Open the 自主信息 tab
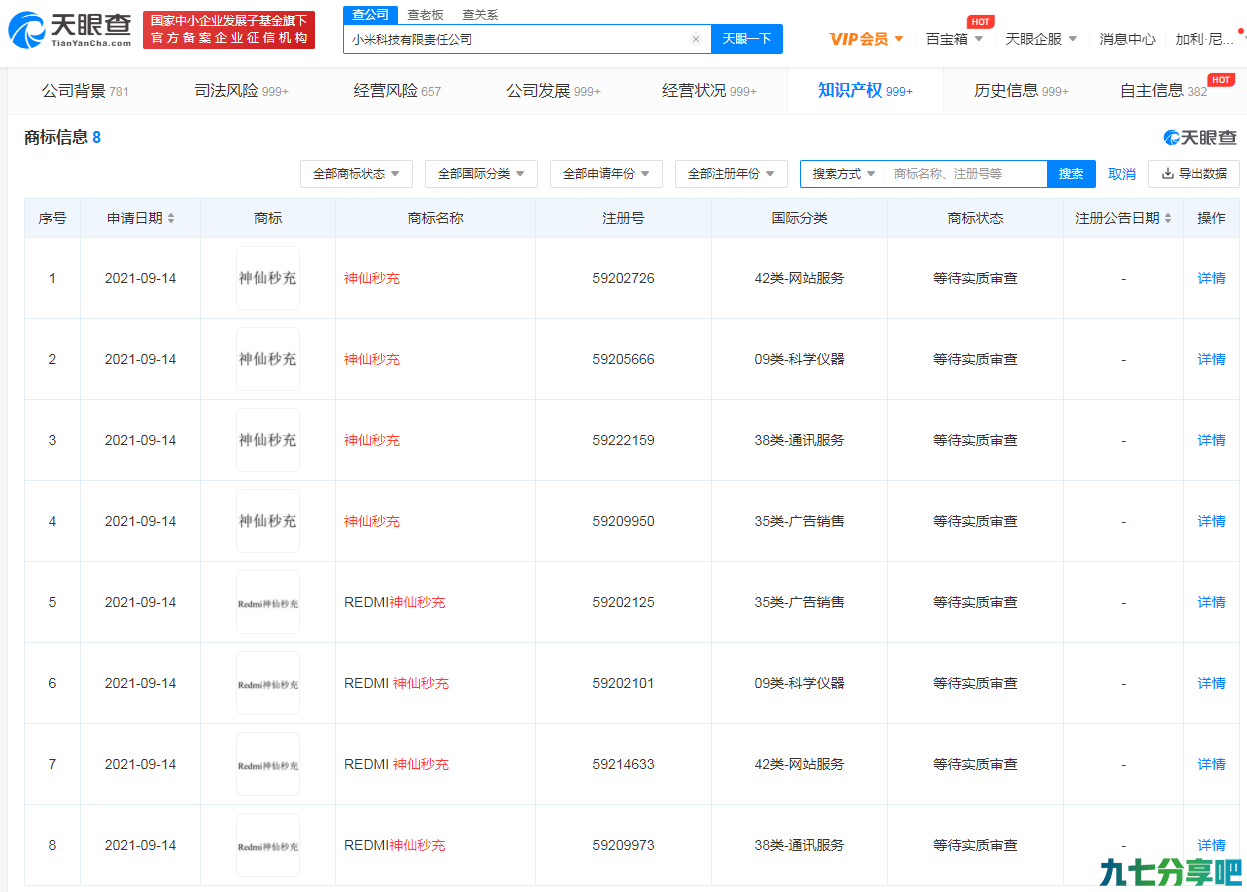 1163,91
